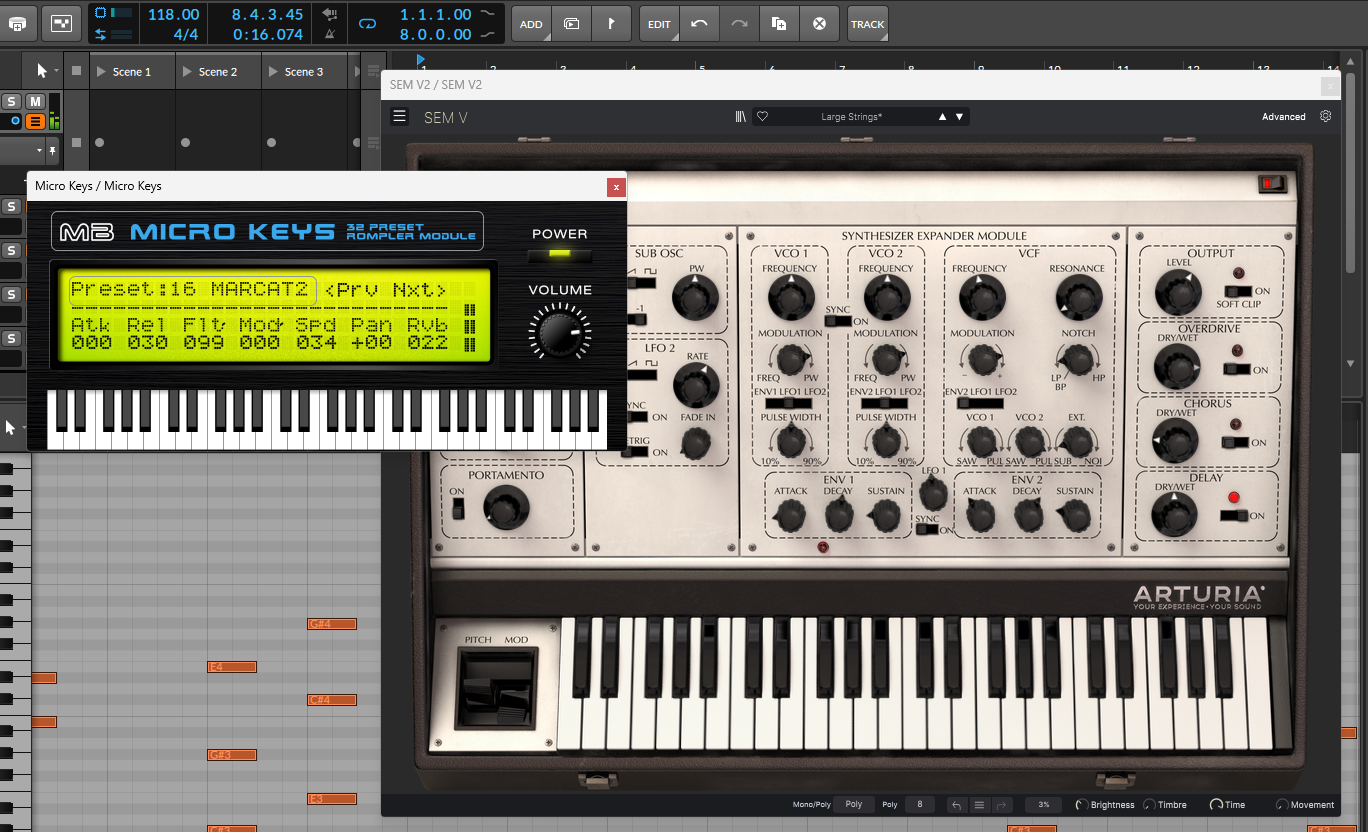Image resolution: width=1368 pixels, height=832 pixels.
Task: Click the Large Strings preset name
Action: tap(852, 117)
